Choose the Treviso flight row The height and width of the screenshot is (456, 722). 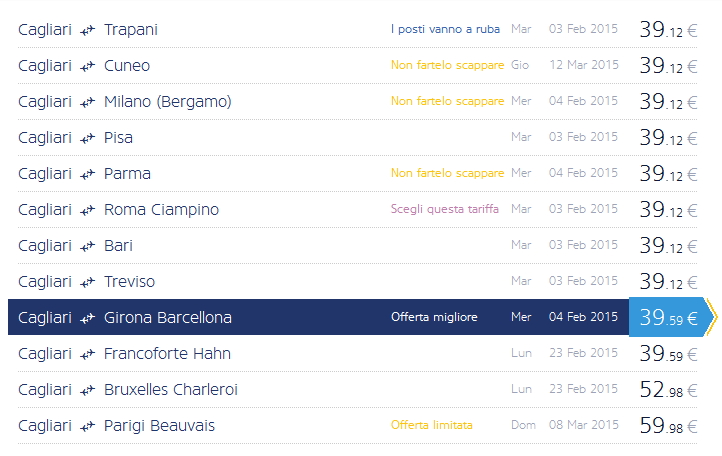point(129,282)
